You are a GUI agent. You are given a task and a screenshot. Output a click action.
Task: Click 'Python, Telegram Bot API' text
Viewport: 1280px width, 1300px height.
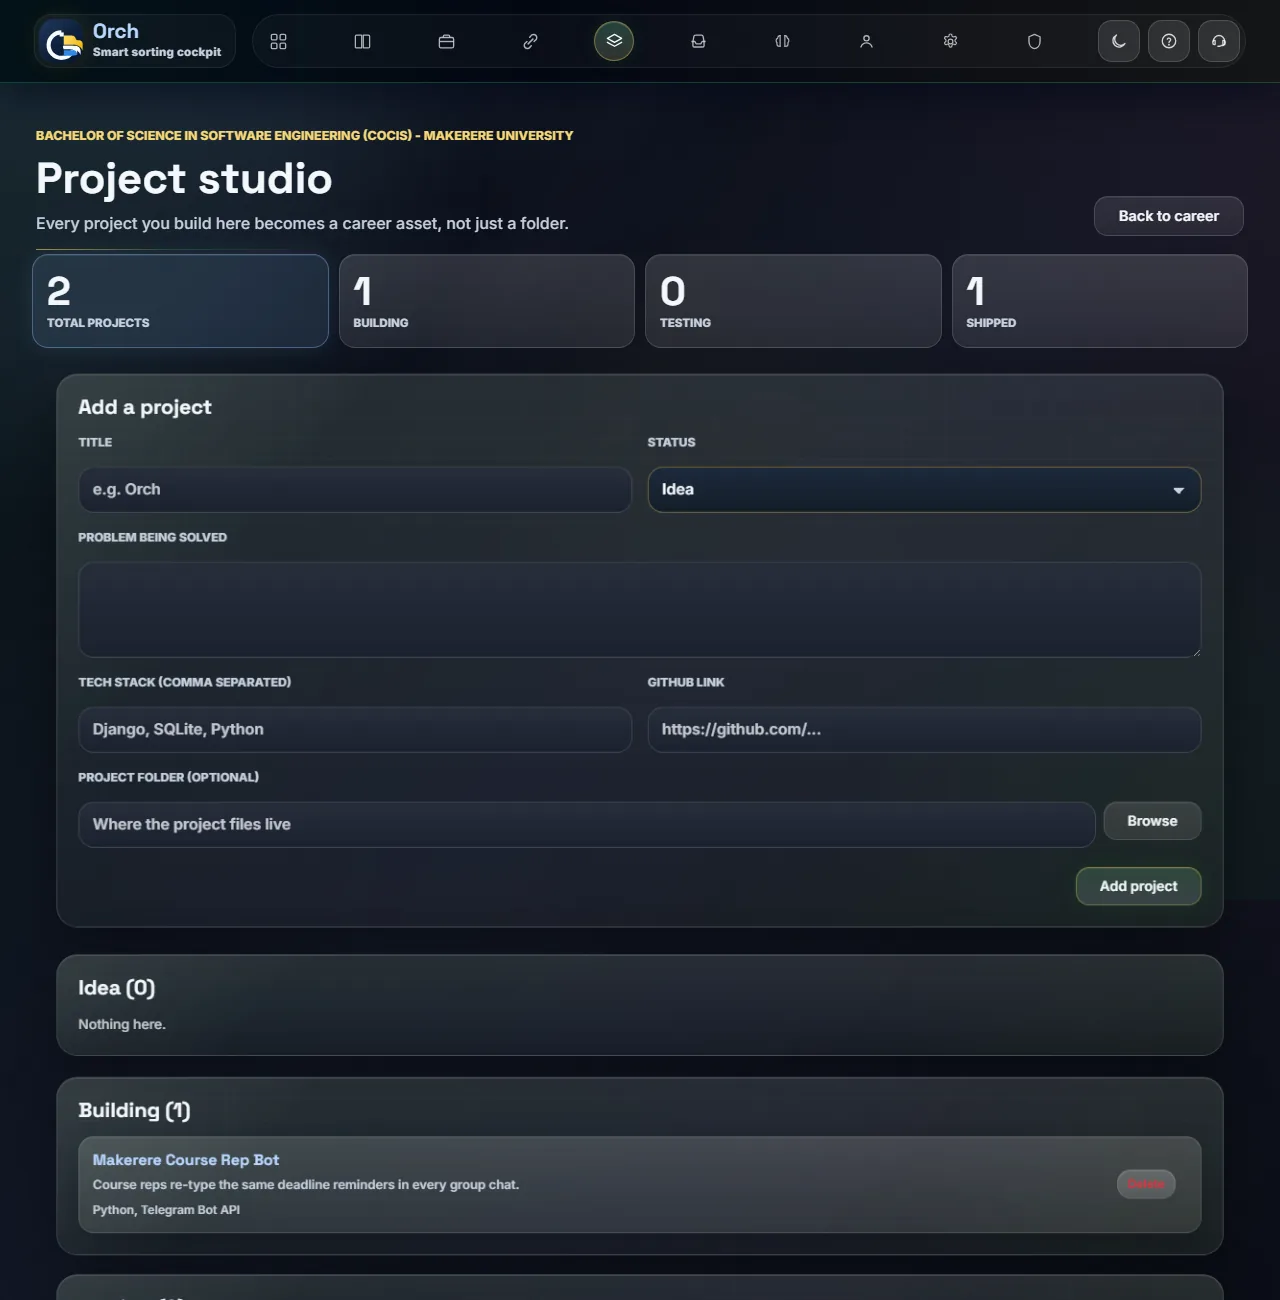[x=166, y=1209]
